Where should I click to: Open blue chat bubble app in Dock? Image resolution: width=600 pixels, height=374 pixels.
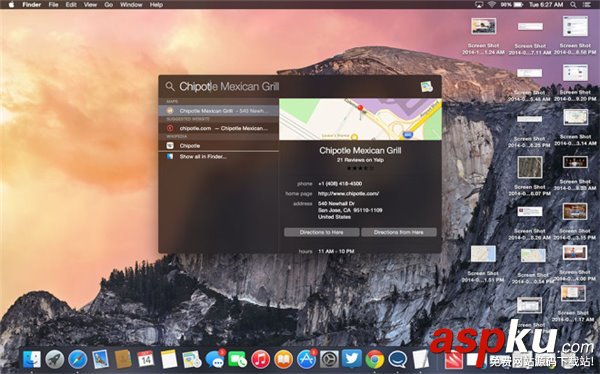tap(398, 360)
